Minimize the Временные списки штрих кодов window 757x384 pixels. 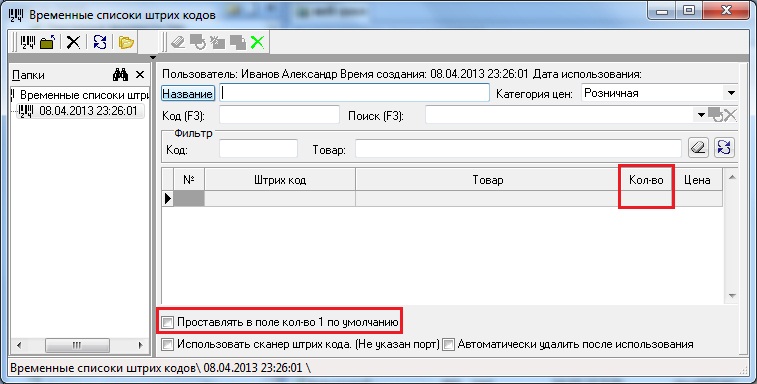pos(662,11)
